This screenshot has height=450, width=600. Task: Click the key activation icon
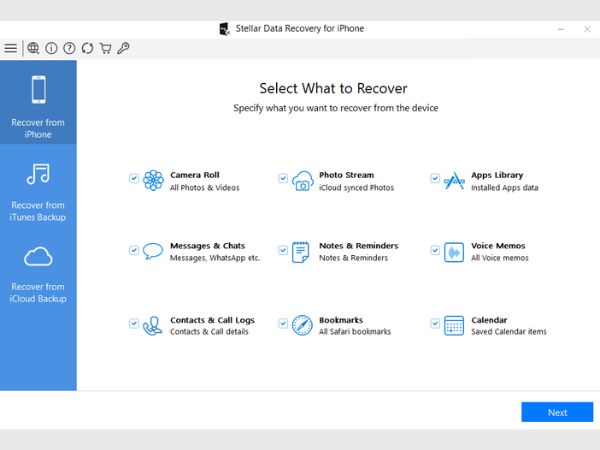tap(123, 48)
